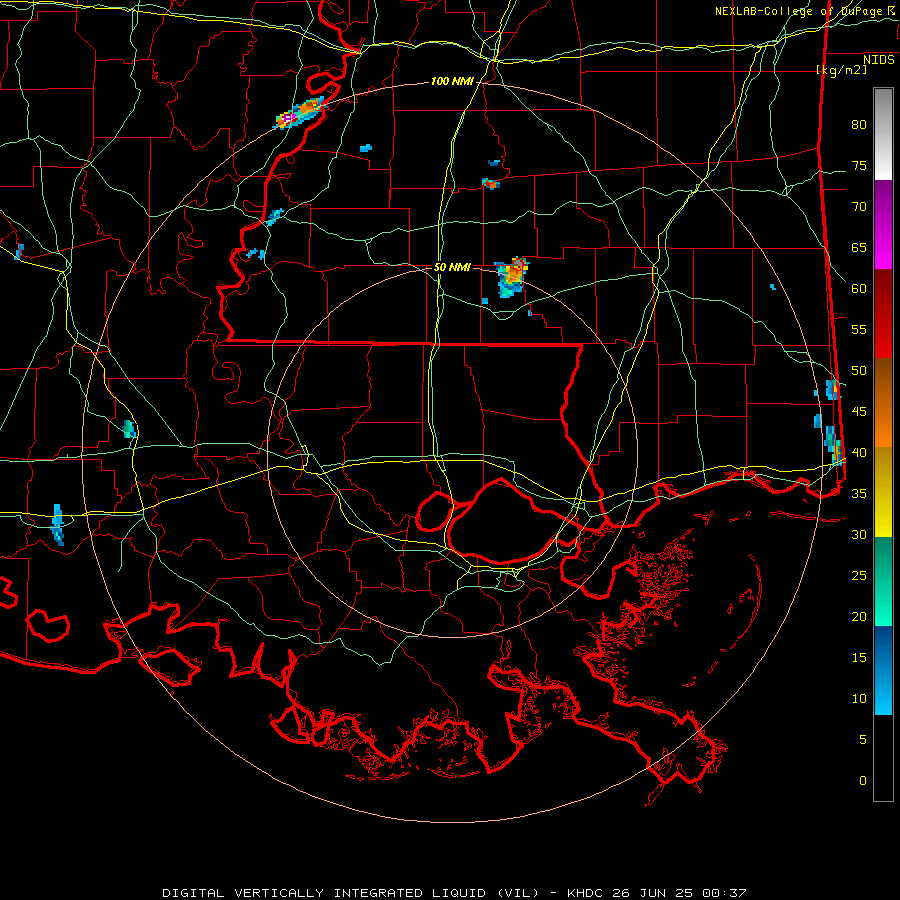Image resolution: width=900 pixels, height=900 pixels.
Task: Select the [kg/m2] units label
Action: tap(841, 70)
